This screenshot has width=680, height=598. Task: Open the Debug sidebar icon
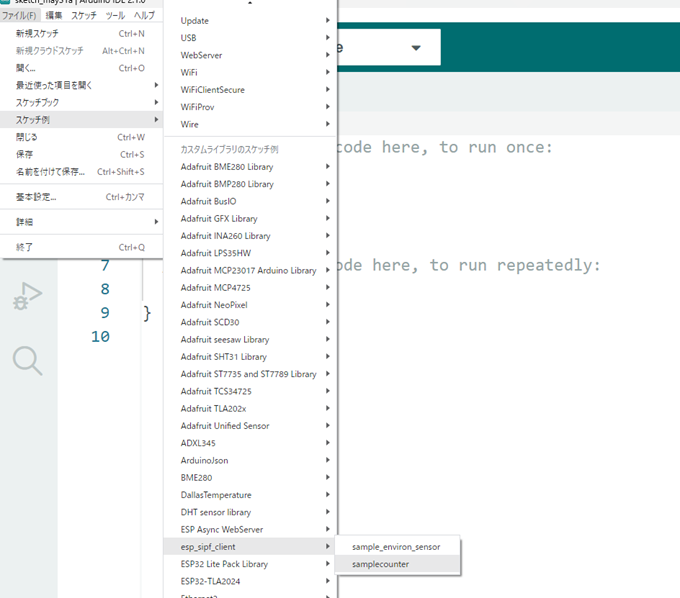pos(27,296)
